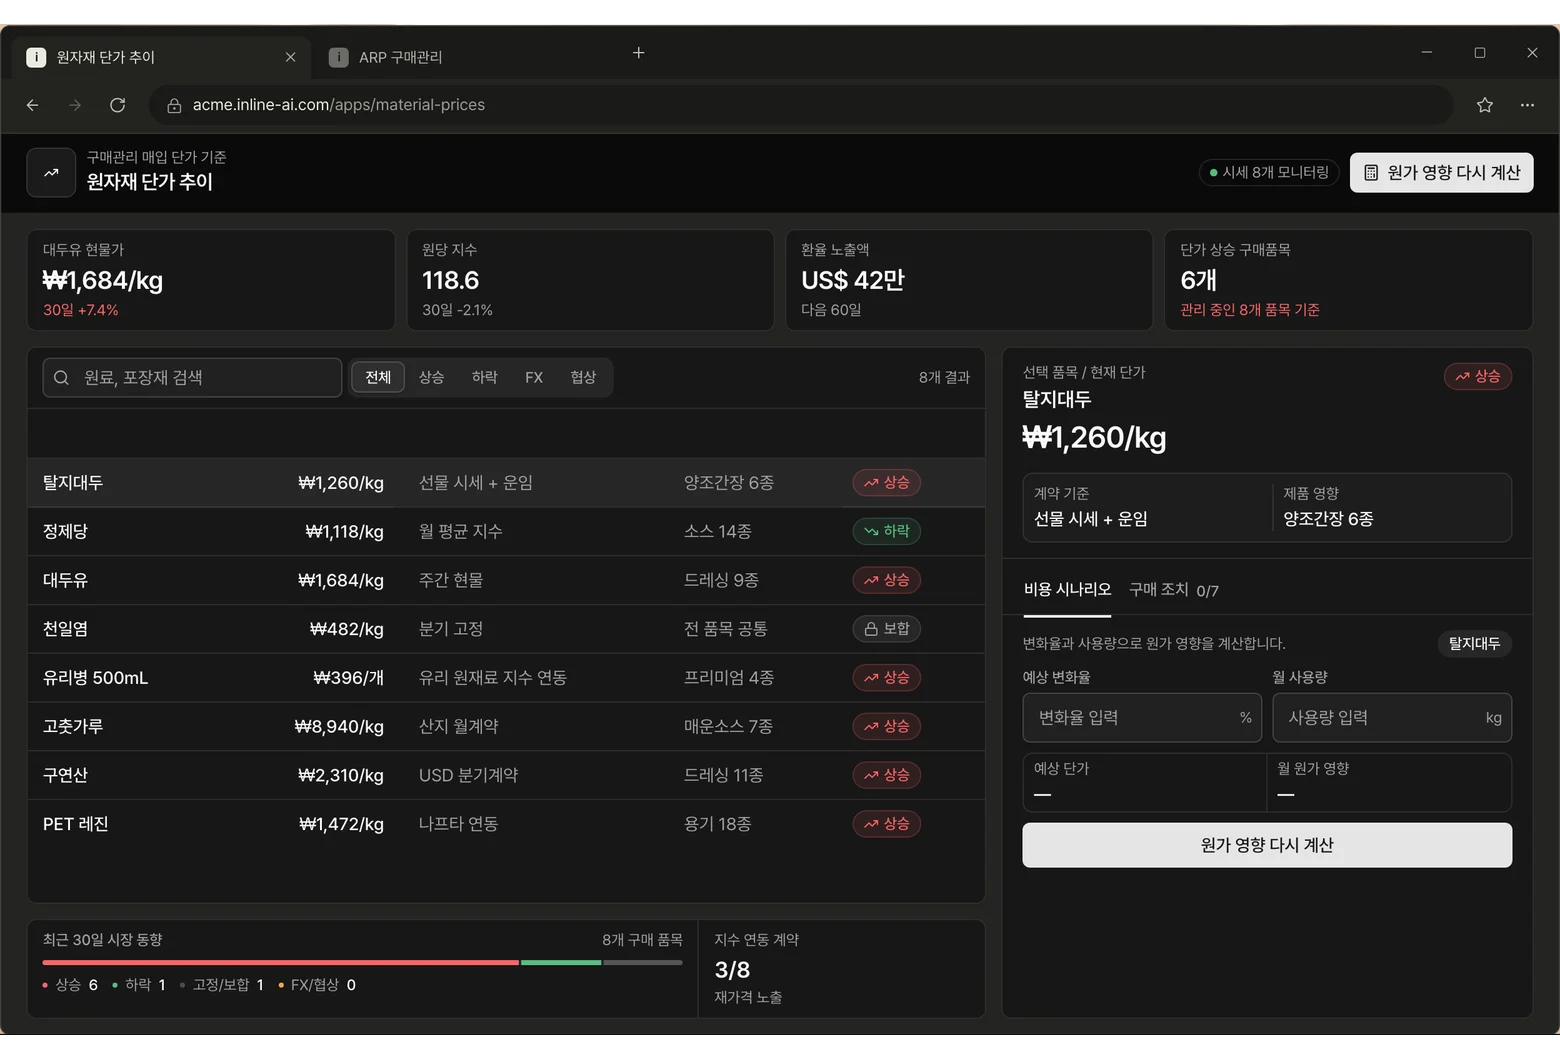Focus the 원료, 포장재 검색 field
This screenshot has width=1560, height=1060.
pos(192,378)
